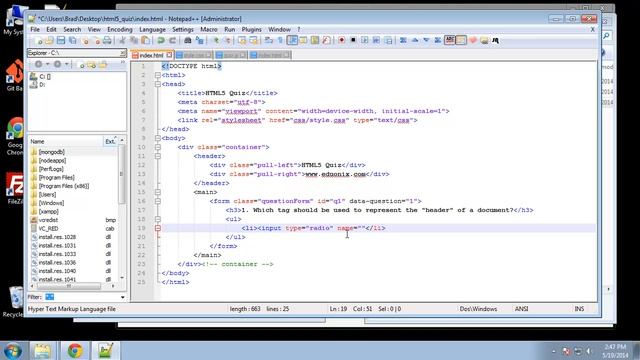Click the Zoom In toolbar icon
Image resolution: width=640 pixels, height=360 pixels.
pos(216,40)
